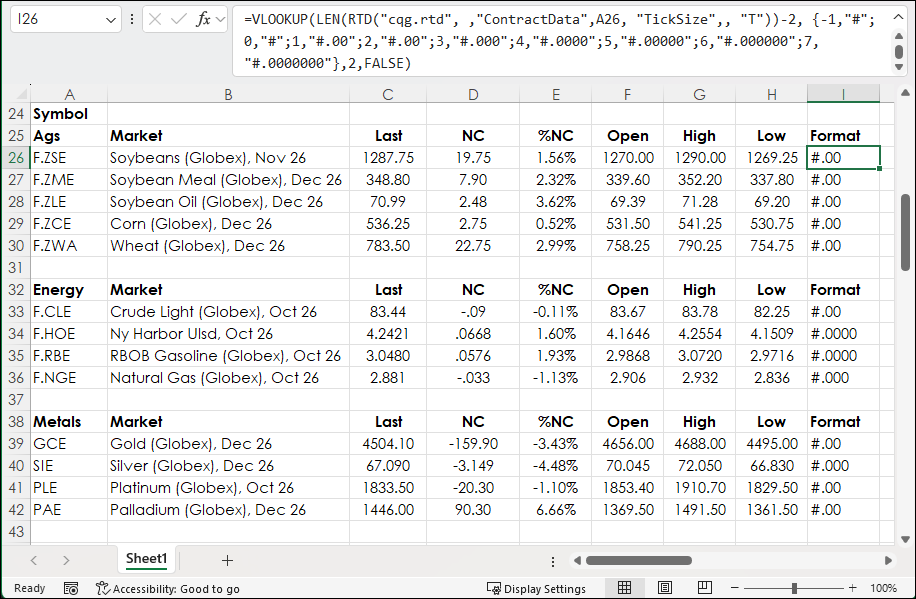916x599 pixels.
Task: Click horizontal scrollbar left arrow
Action: (x=577, y=560)
